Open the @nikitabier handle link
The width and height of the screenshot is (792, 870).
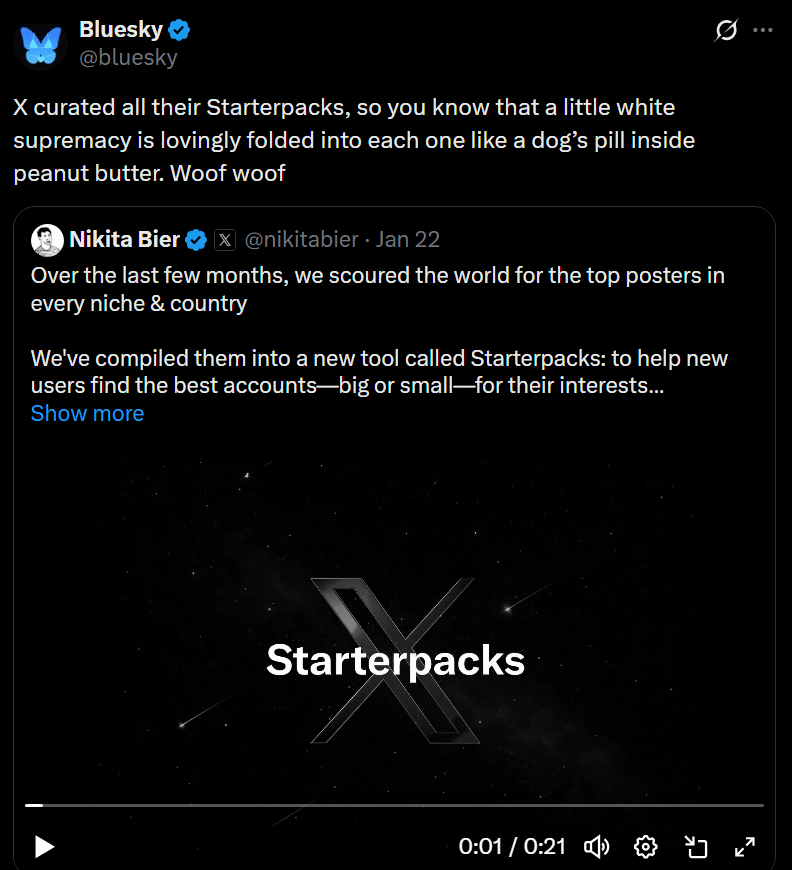point(301,240)
